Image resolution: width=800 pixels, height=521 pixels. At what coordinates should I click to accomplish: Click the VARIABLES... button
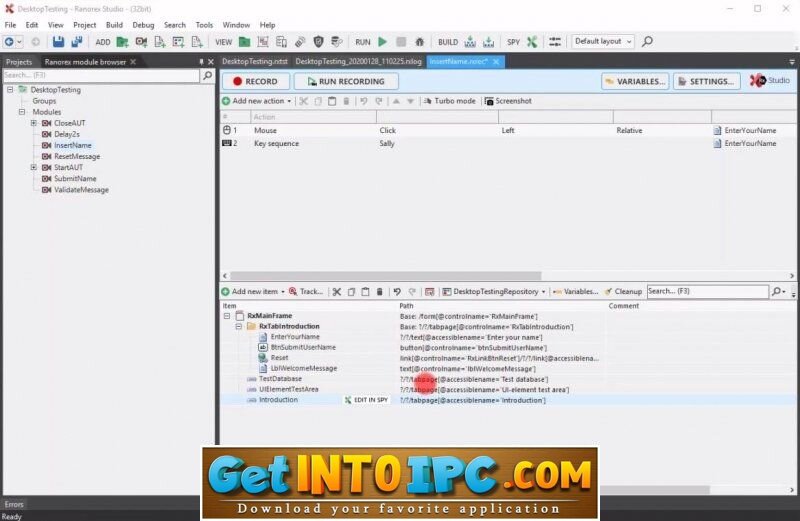pyautogui.click(x=635, y=81)
